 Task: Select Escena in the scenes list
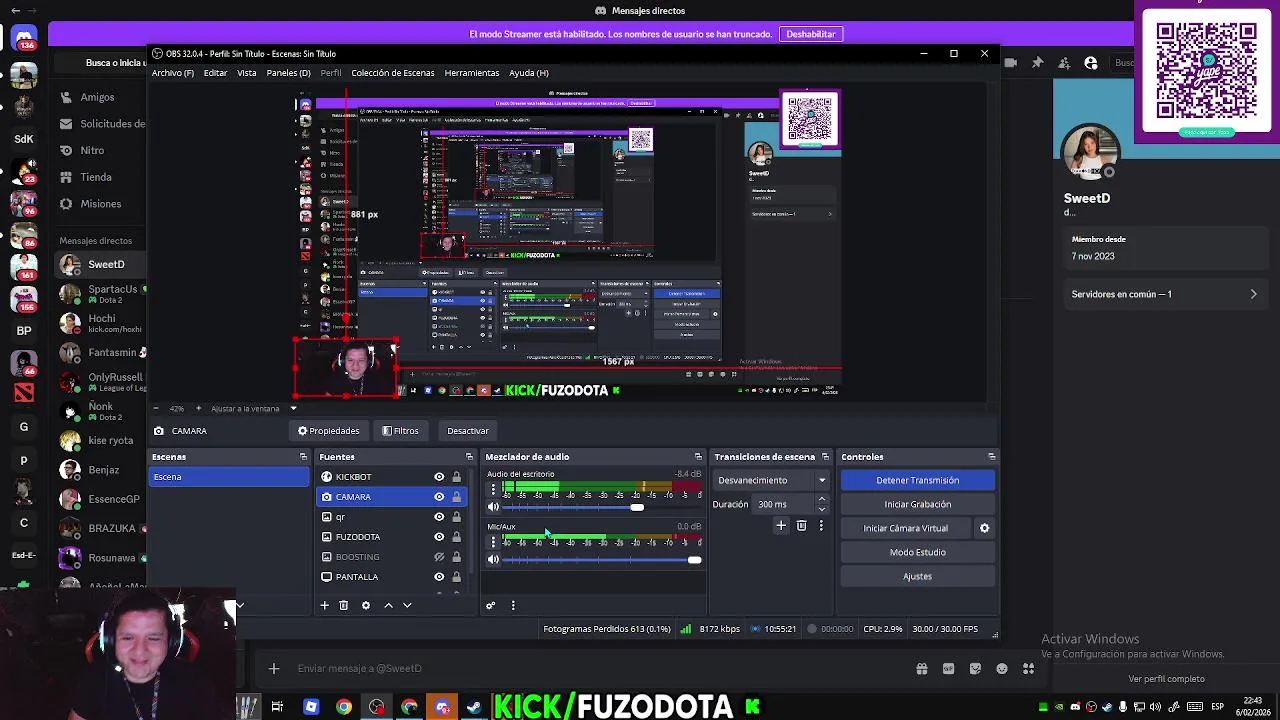click(229, 477)
